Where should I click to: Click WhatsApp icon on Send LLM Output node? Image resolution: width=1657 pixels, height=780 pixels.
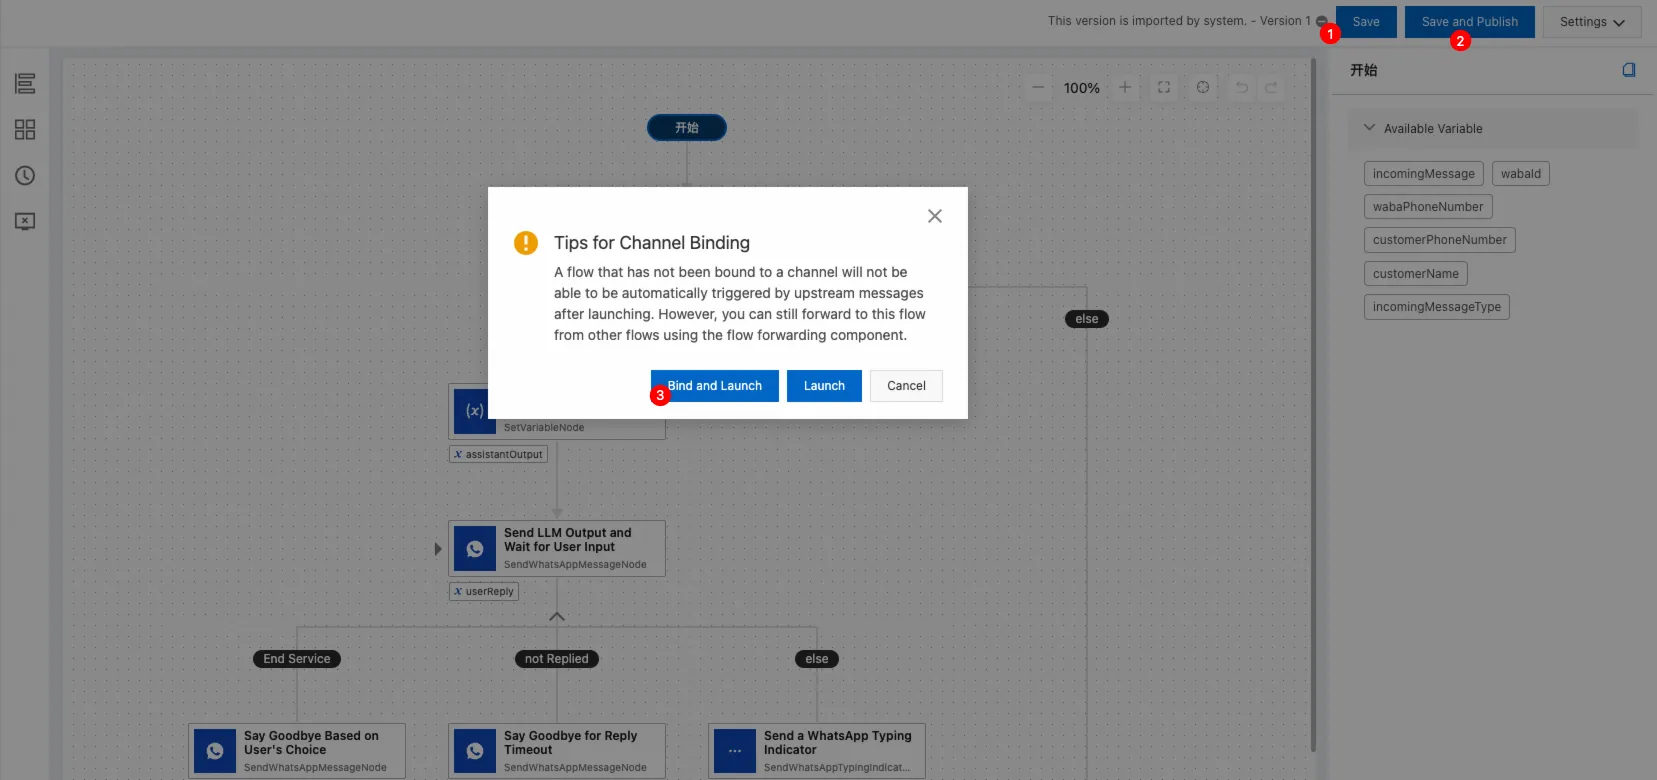coord(475,548)
